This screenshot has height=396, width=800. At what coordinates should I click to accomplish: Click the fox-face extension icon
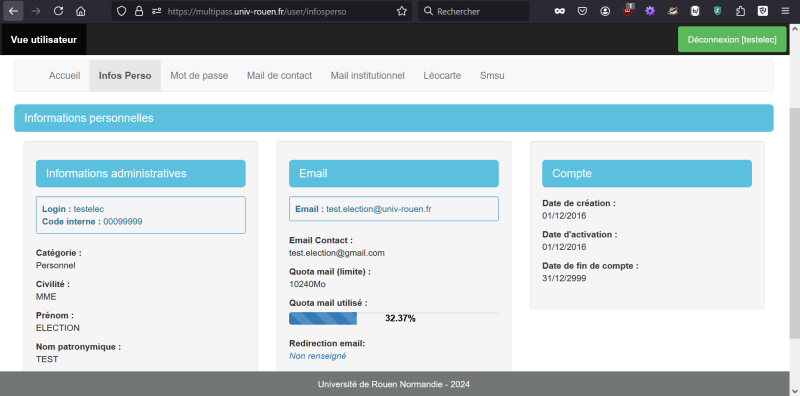[672, 11]
